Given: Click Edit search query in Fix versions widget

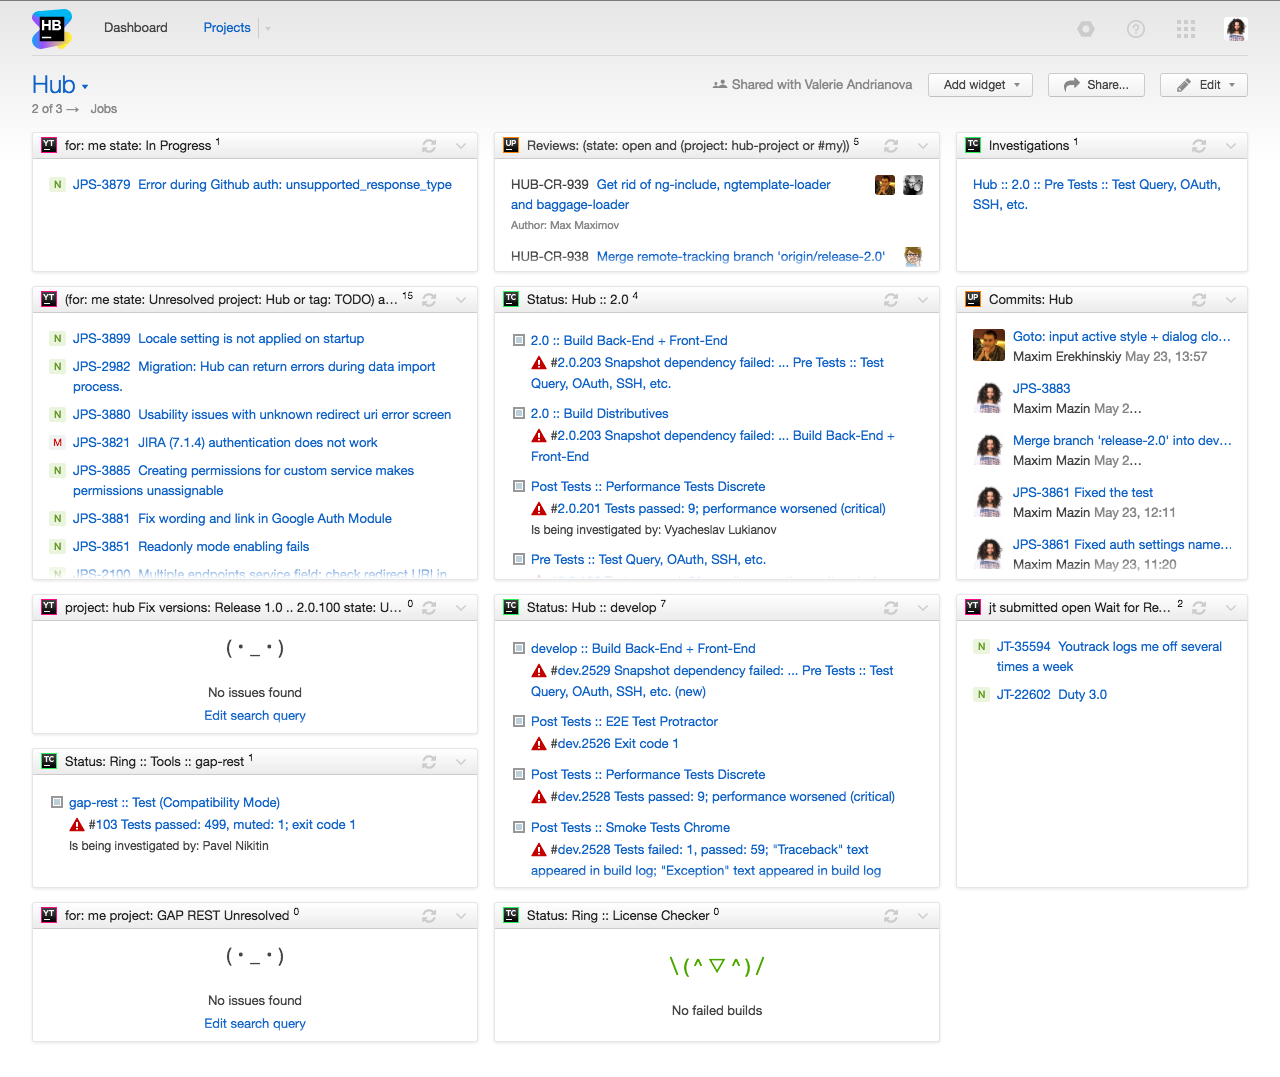Looking at the screenshot, I should [255, 716].
